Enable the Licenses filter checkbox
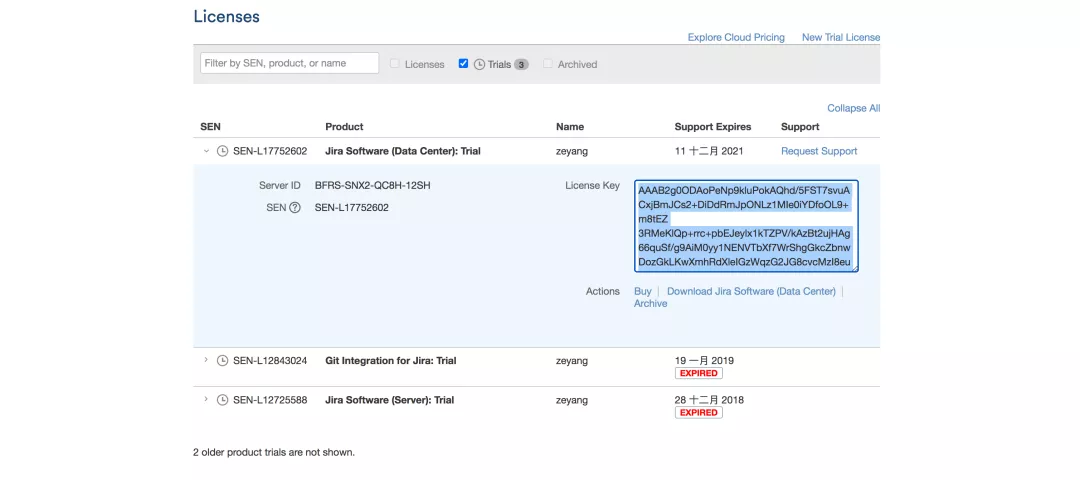 click(395, 63)
